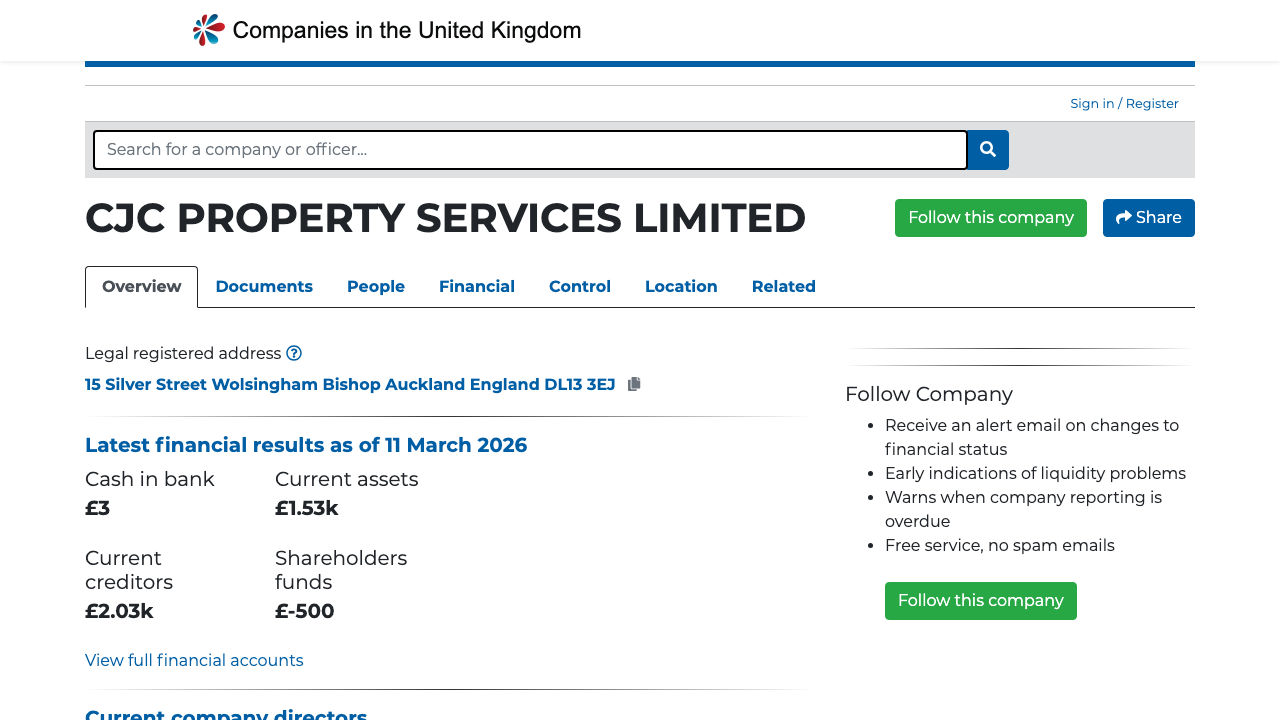Return to the Overview tab
This screenshot has width=1280, height=720.
[x=141, y=287]
